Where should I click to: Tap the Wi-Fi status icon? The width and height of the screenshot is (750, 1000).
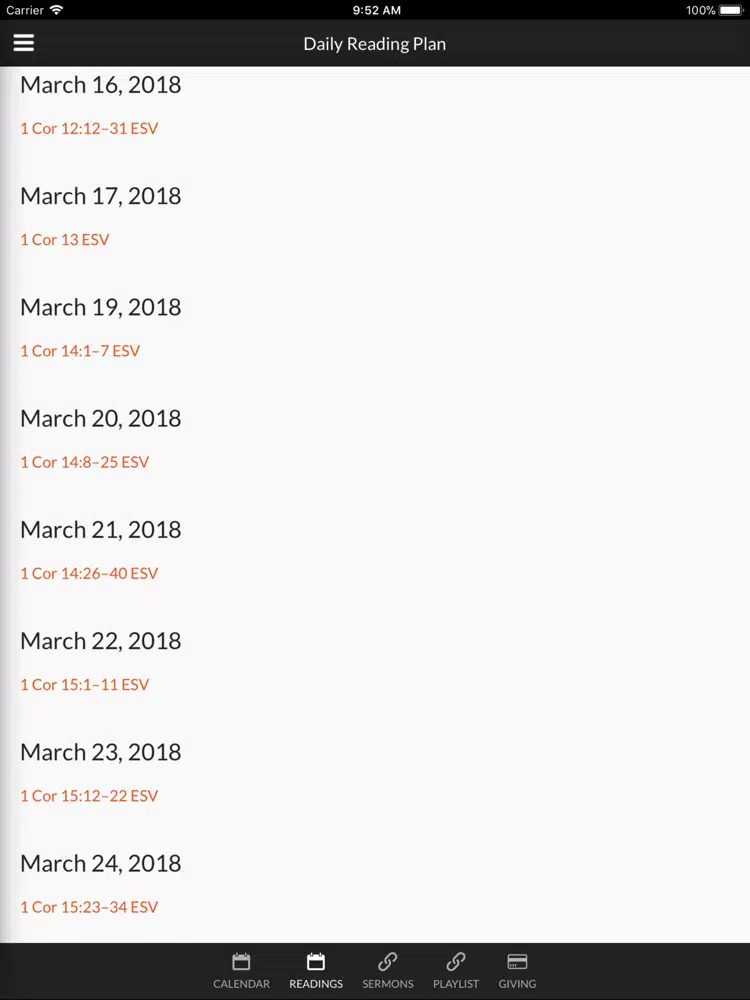pyautogui.click(x=57, y=10)
